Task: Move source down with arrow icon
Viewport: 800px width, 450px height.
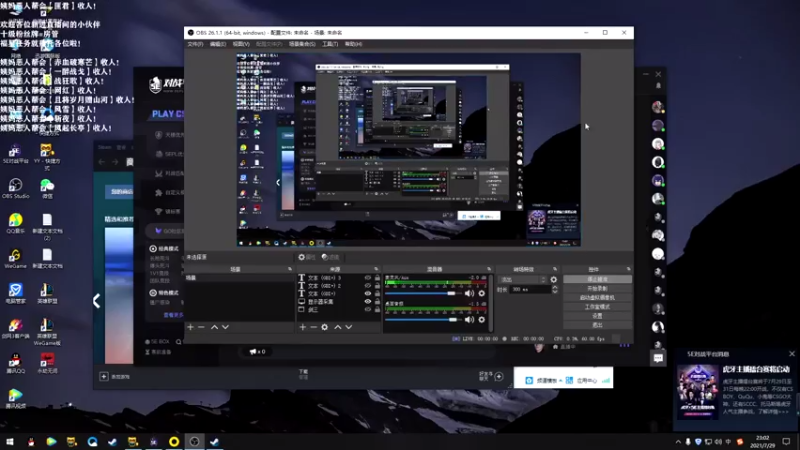Action: 348,327
